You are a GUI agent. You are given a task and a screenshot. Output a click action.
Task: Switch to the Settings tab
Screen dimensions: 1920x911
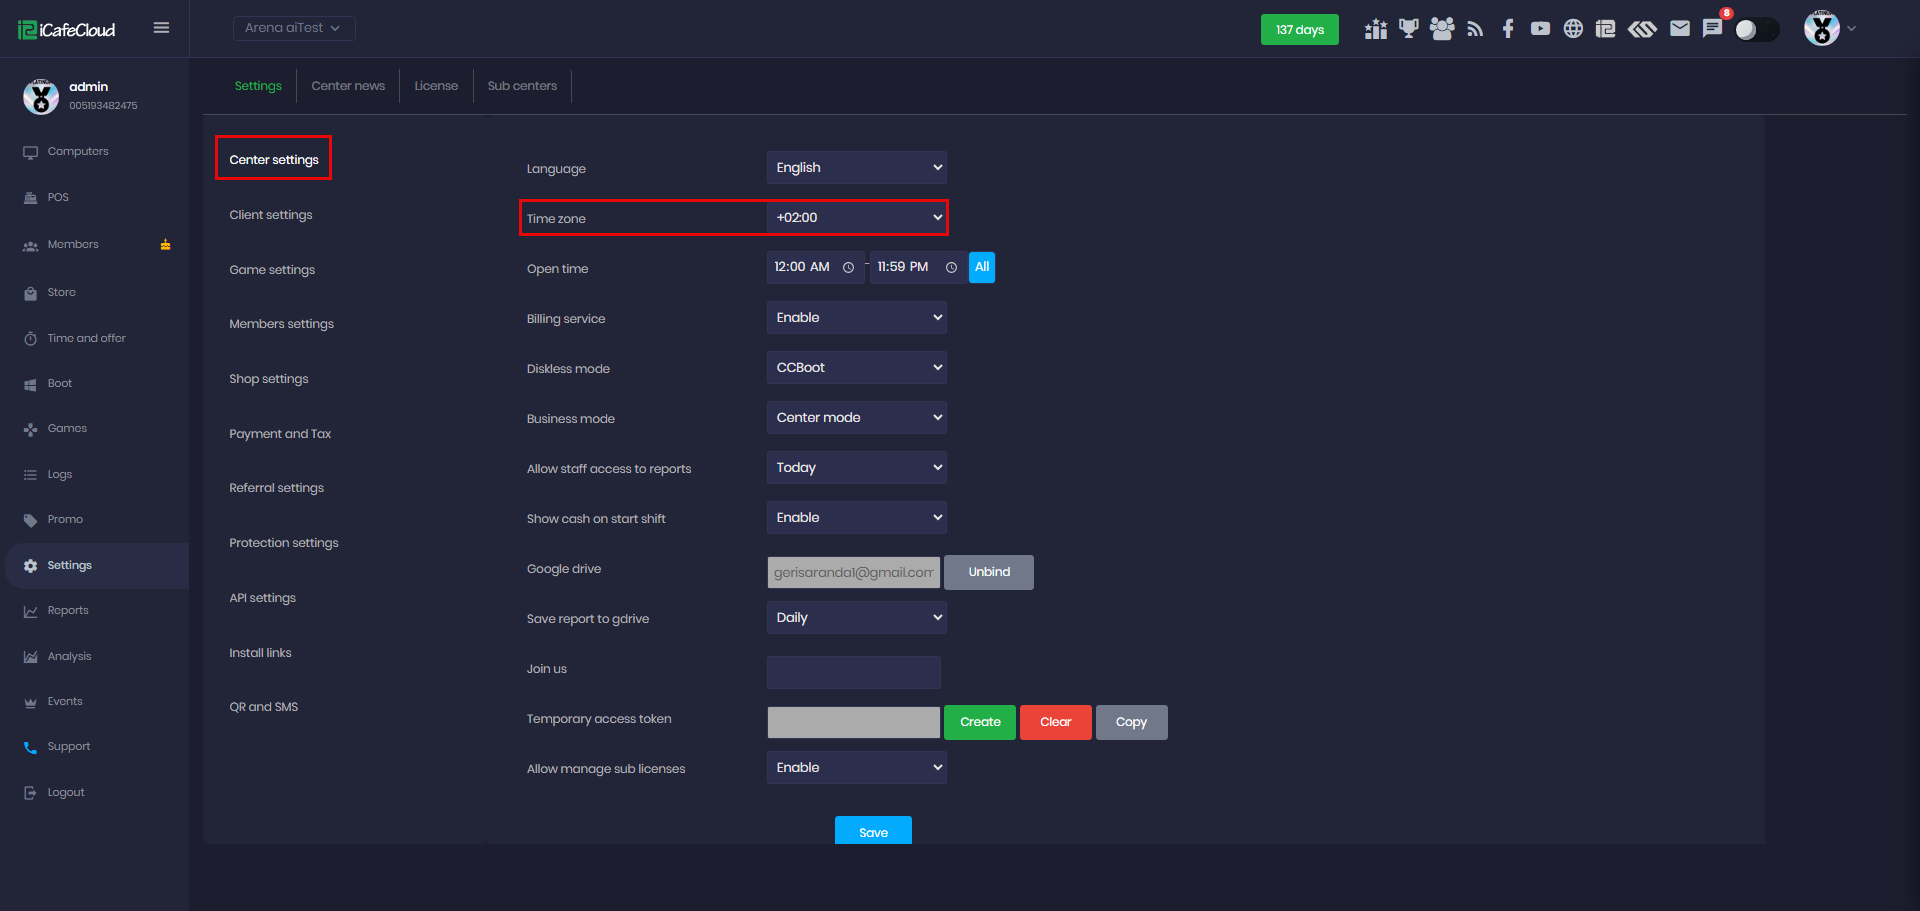coord(258,86)
